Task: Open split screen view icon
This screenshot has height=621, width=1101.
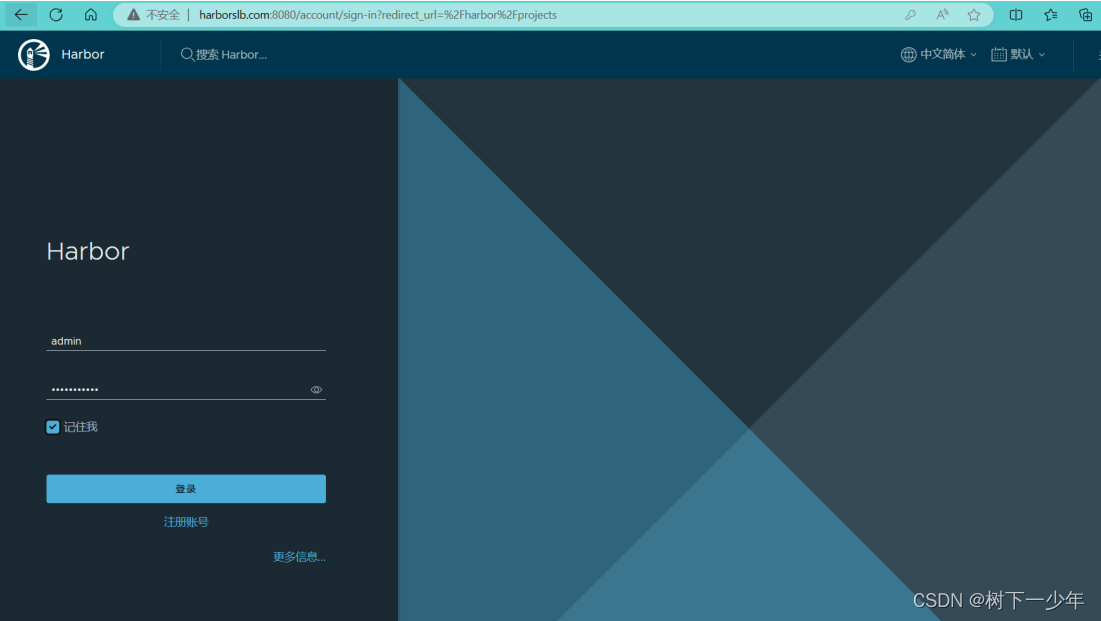Action: (x=1016, y=15)
